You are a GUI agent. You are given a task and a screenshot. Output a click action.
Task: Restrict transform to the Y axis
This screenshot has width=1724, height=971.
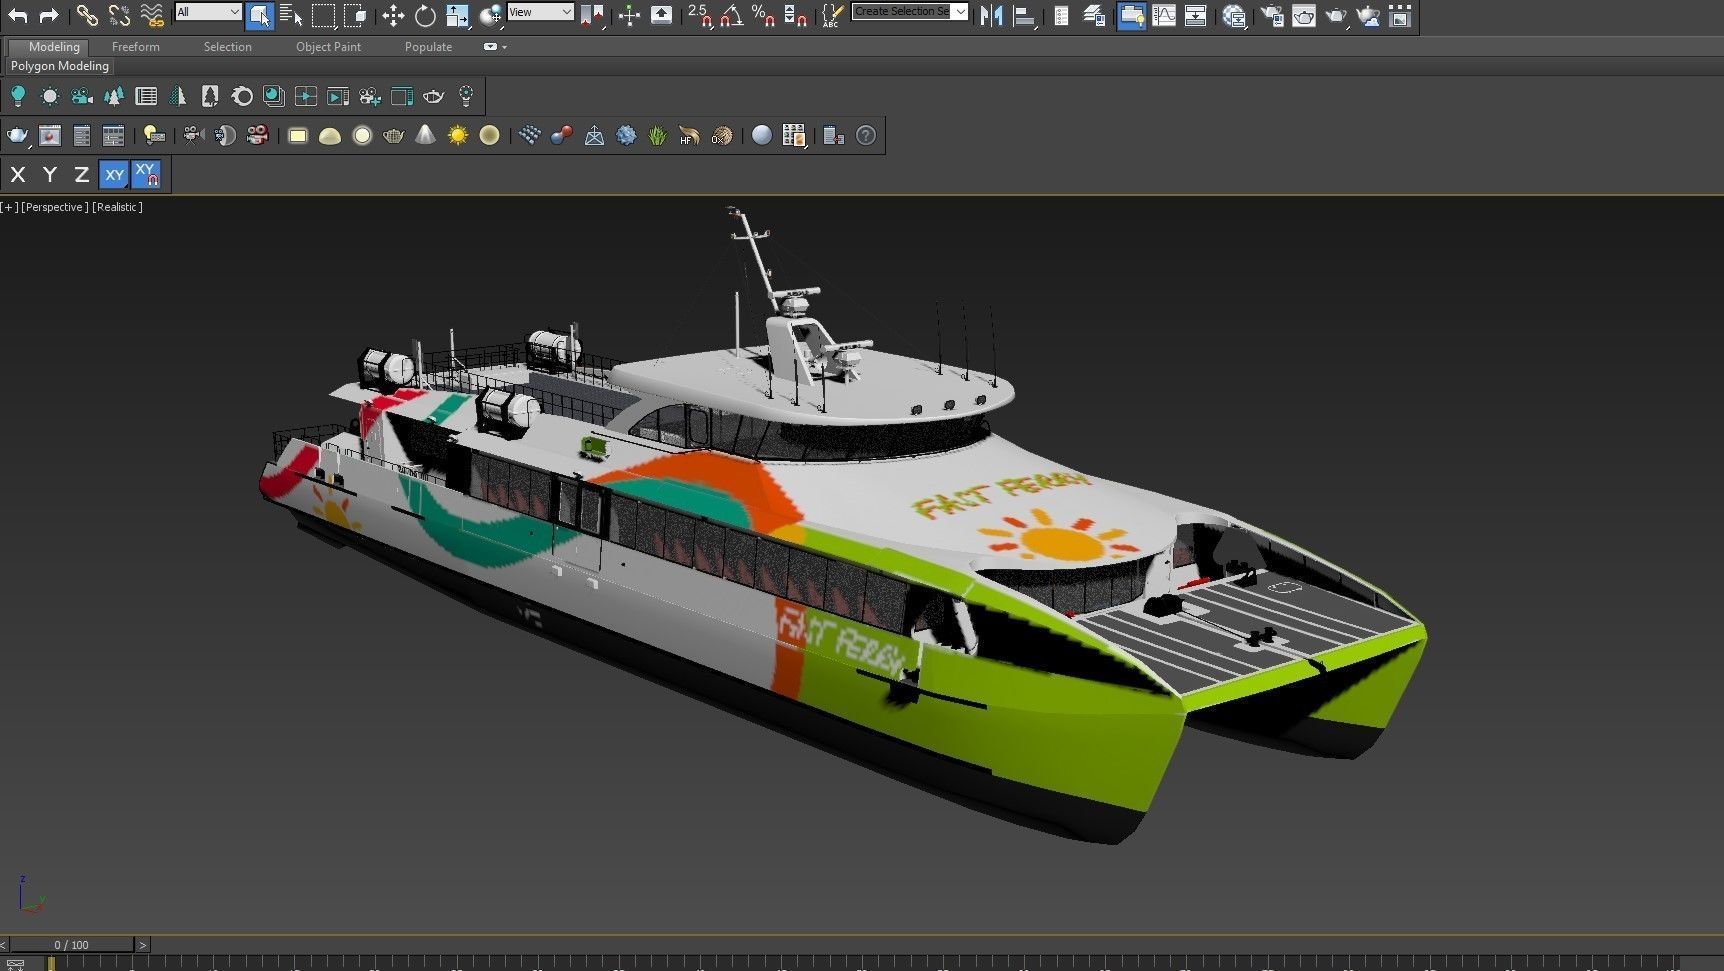tap(50, 175)
